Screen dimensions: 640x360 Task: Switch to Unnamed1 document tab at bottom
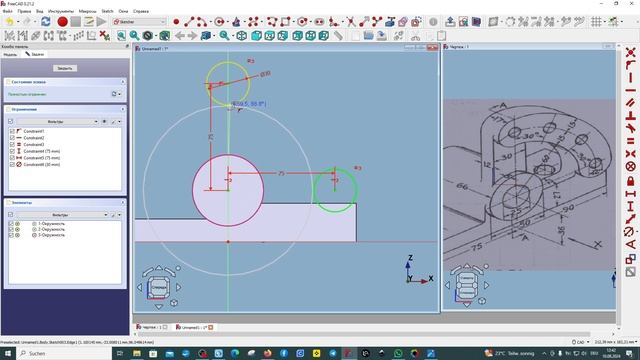point(194,327)
